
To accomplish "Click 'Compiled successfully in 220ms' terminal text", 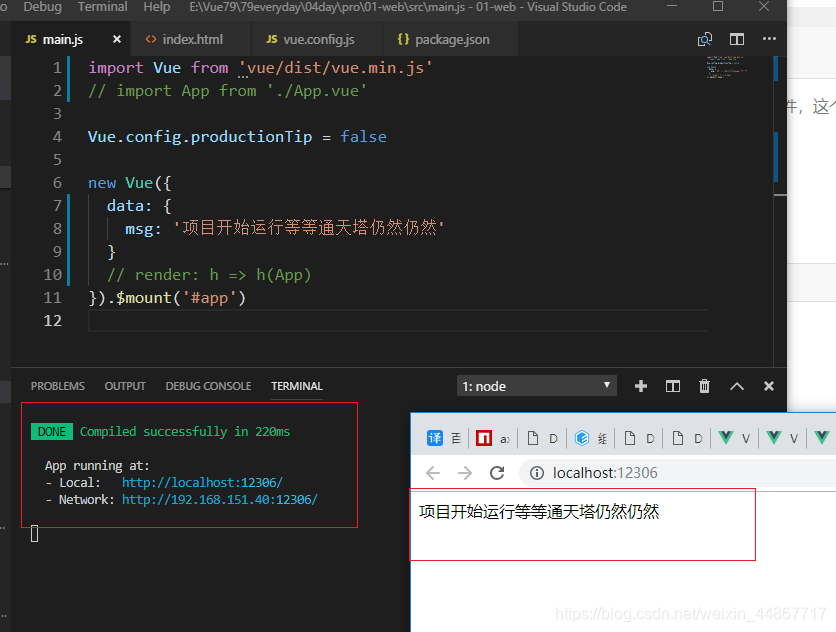I will (x=185, y=431).
